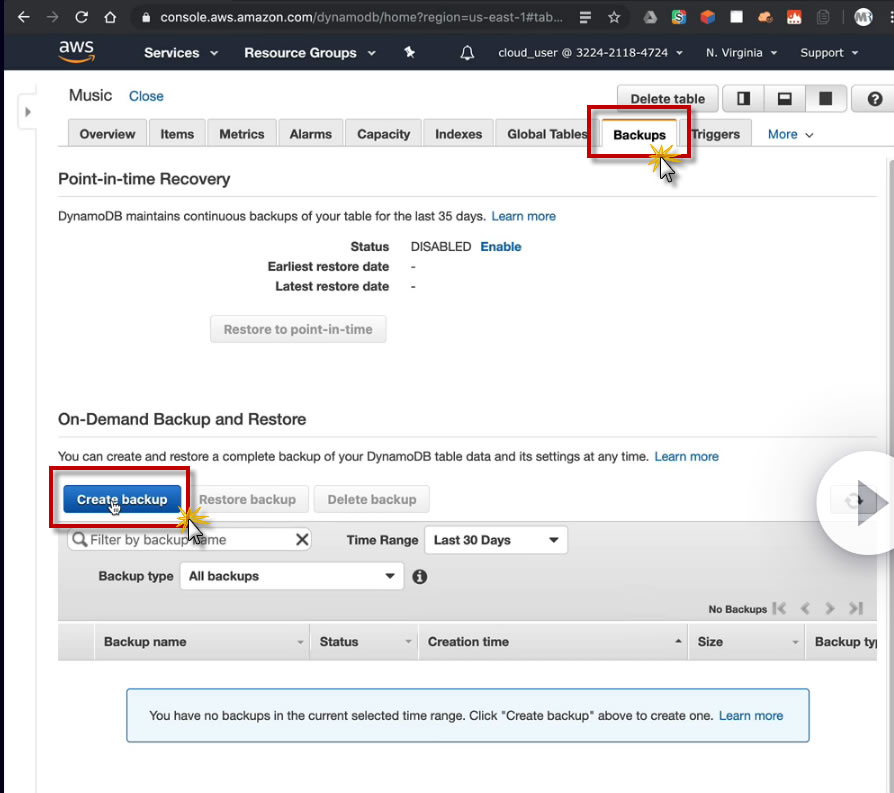Open the help question mark icon
894x793 pixels.
875,98
